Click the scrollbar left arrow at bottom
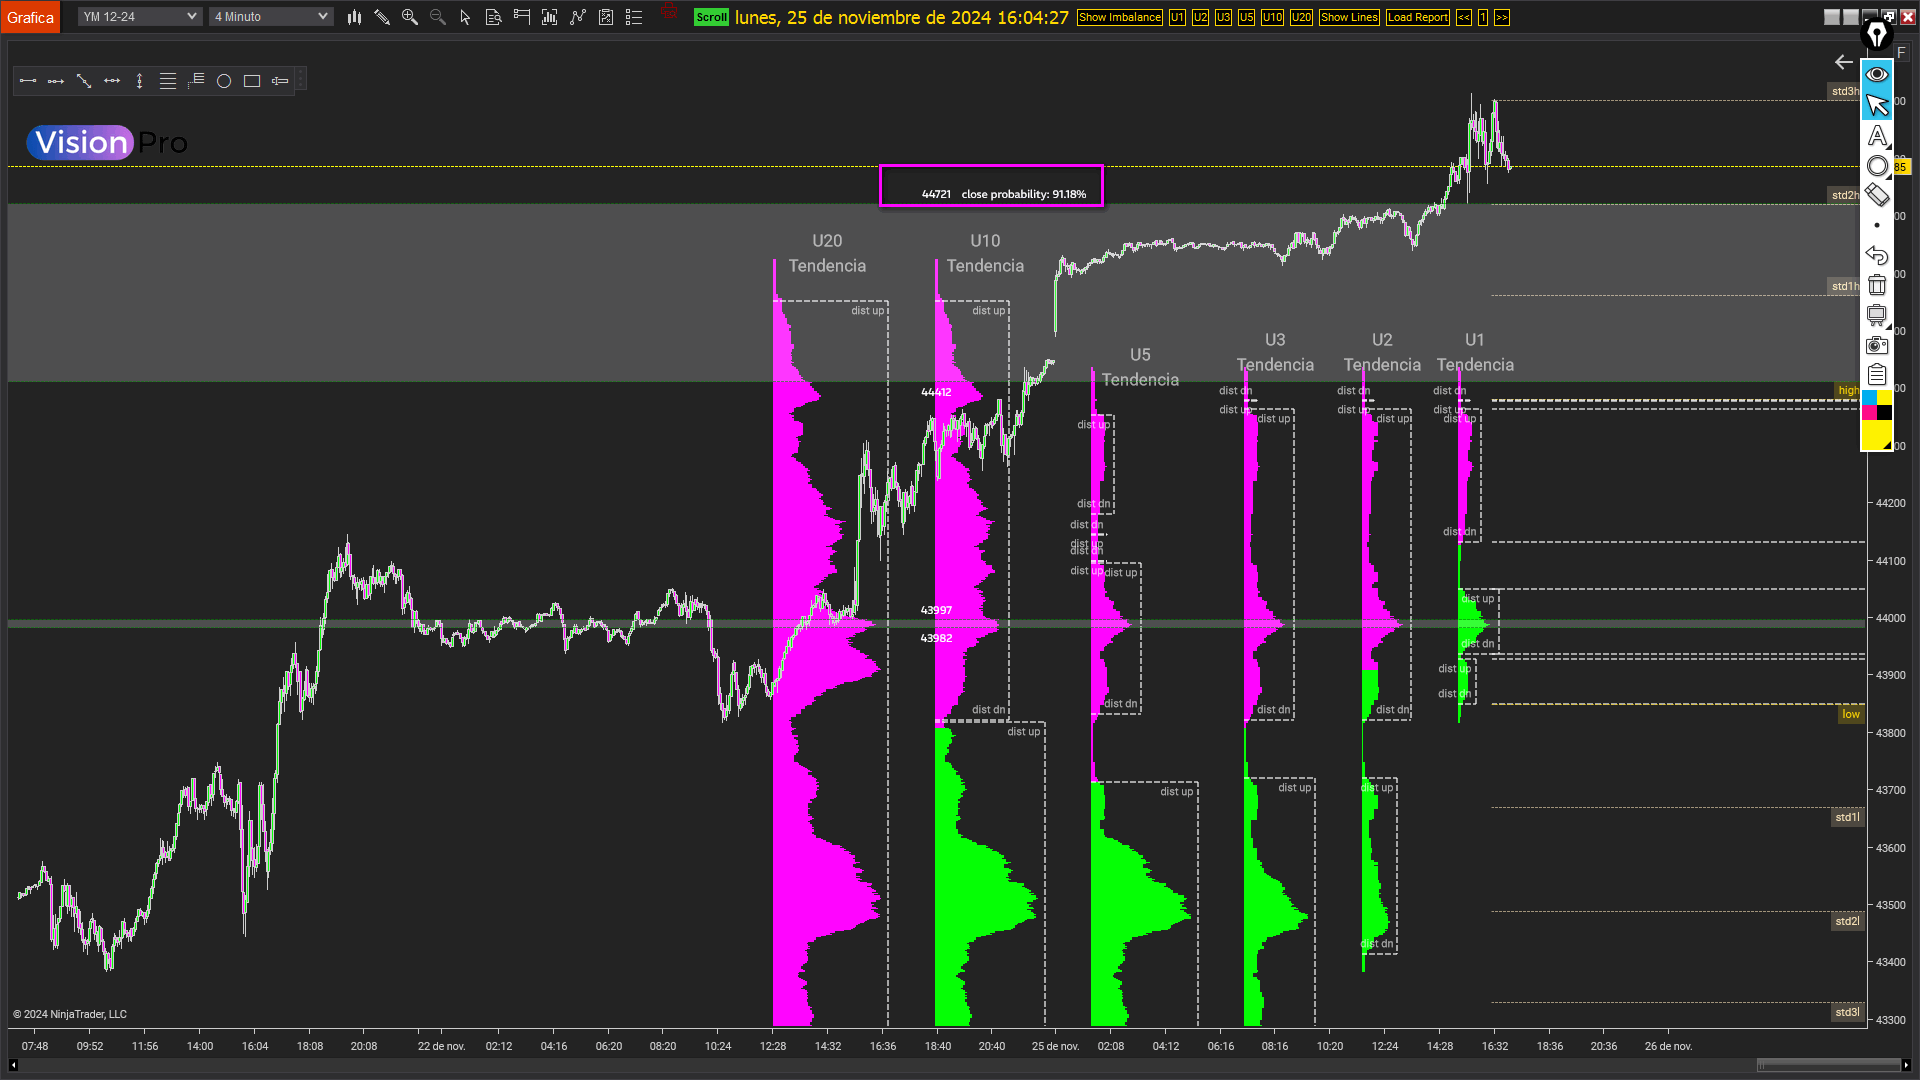 coord(13,1065)
